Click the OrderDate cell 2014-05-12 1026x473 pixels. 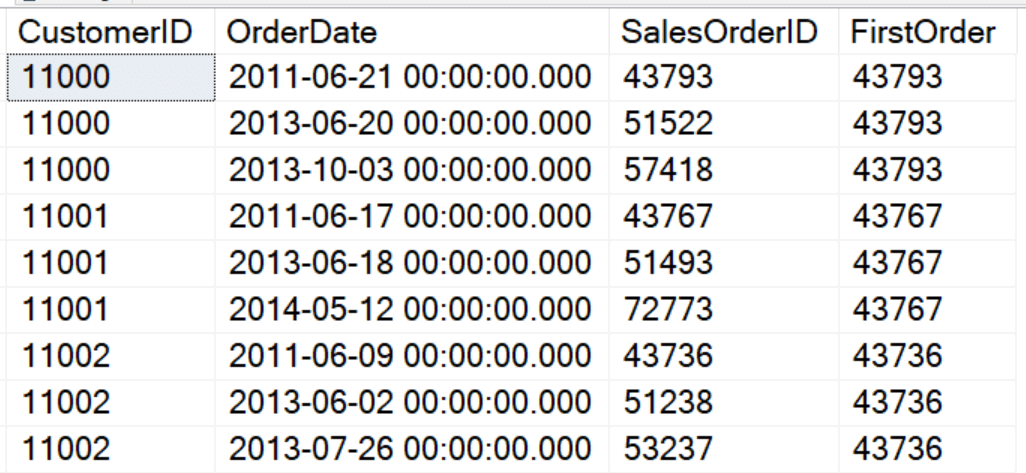(x=412, y=310)
